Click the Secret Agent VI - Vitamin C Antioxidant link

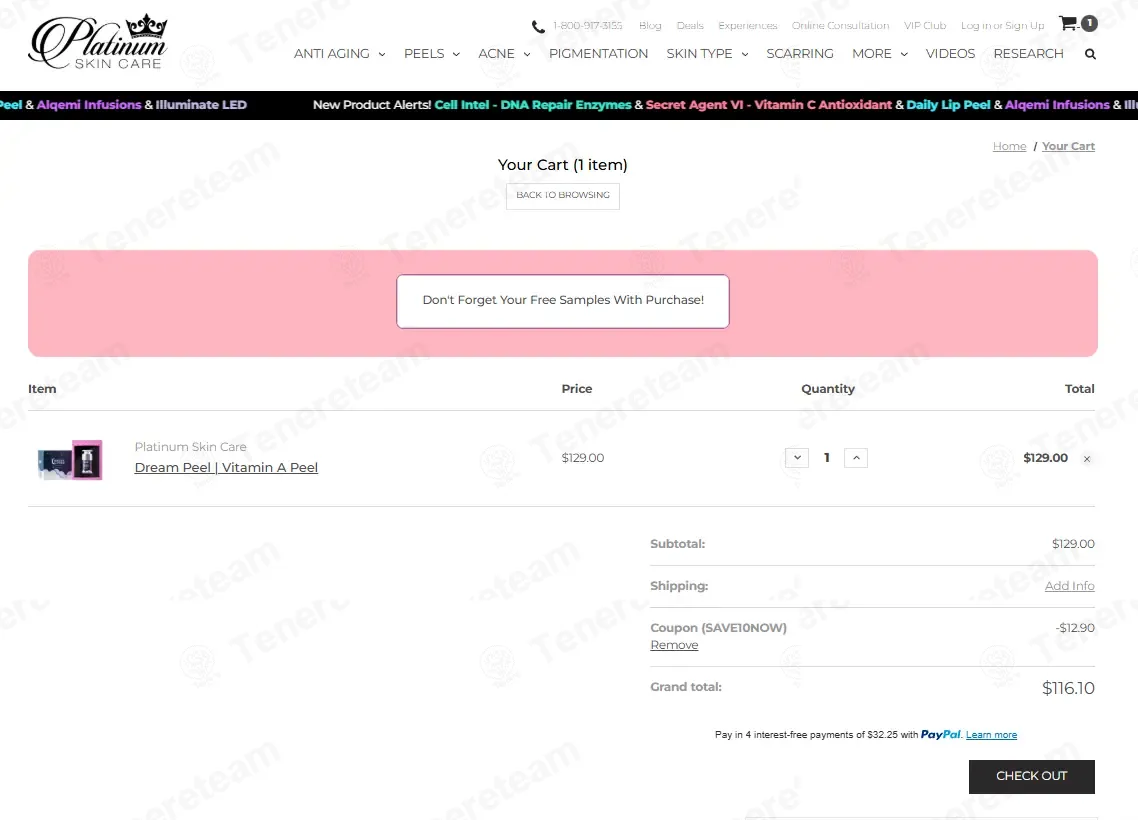(769, 104)
